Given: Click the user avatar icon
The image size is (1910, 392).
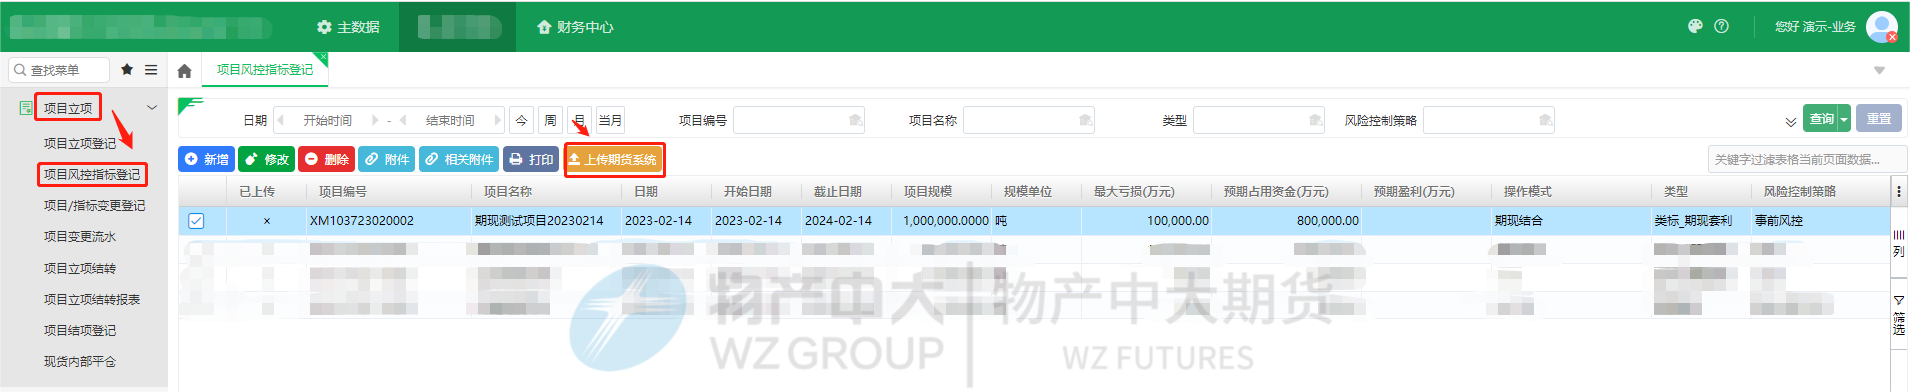Looking at the screenshot, I should pos(1881,27).
